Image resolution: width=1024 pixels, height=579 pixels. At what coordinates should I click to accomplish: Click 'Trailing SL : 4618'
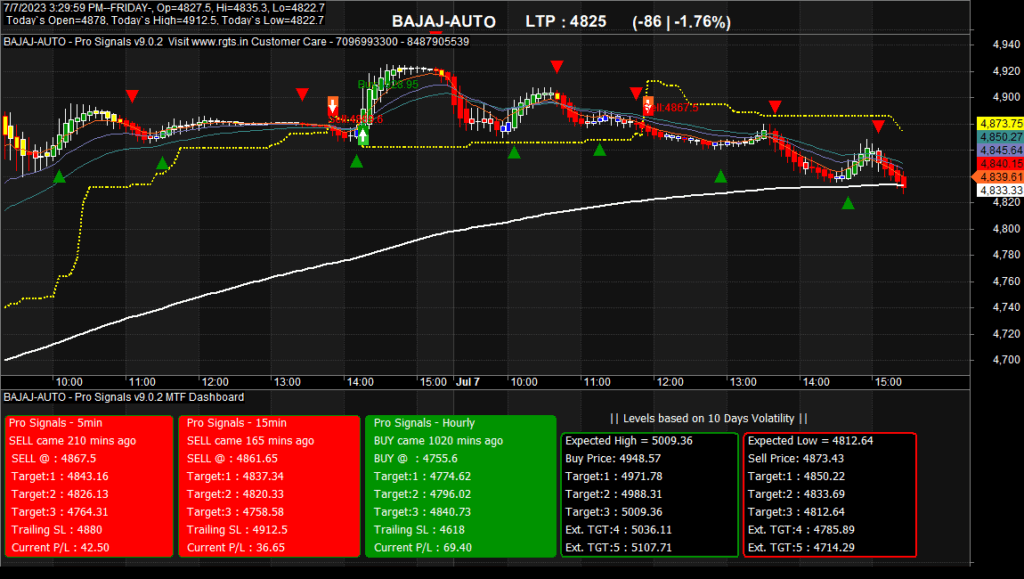(x=419, y=529)
